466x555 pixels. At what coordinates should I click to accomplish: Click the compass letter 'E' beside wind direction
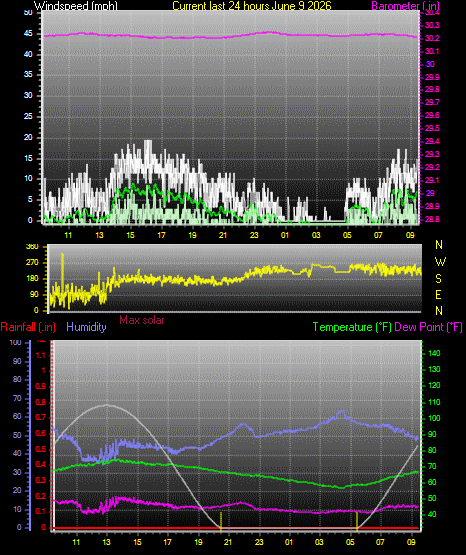click(x=438, y=294)
